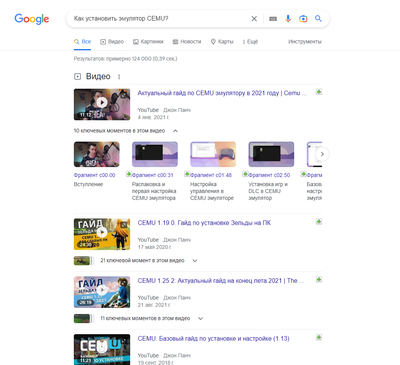
Task: Click green icon beside CEMU: Базовый гайд result
Action: [x=319, y=337]
